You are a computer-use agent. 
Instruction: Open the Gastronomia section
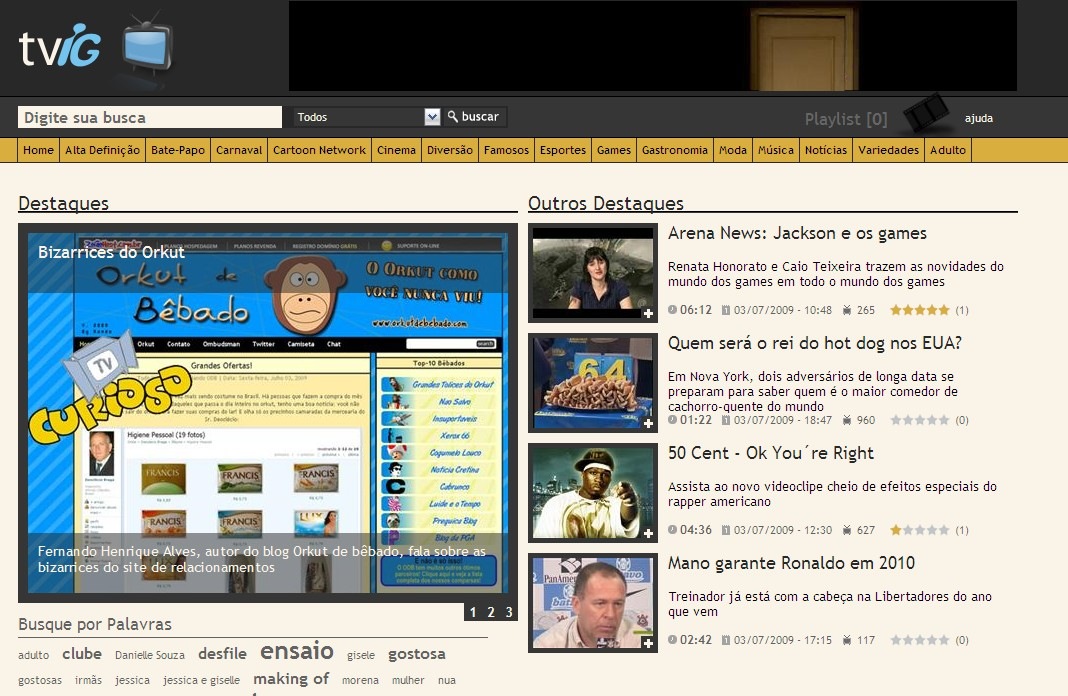pos(674,150)
